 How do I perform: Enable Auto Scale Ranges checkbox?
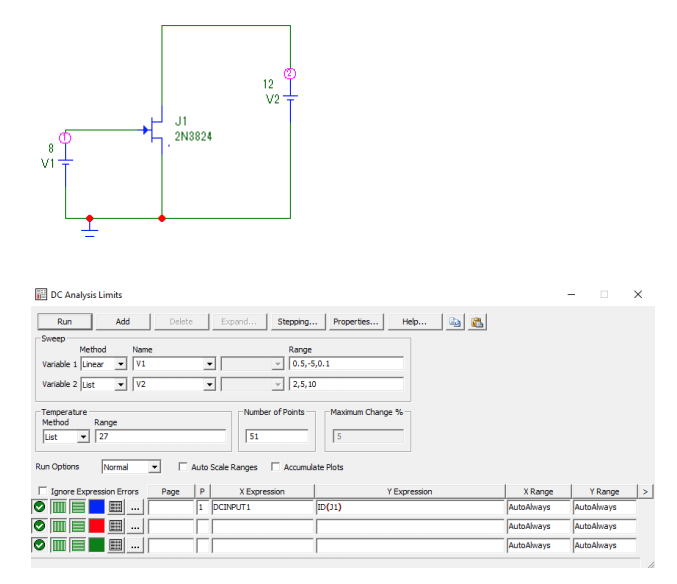pos(182,467)
